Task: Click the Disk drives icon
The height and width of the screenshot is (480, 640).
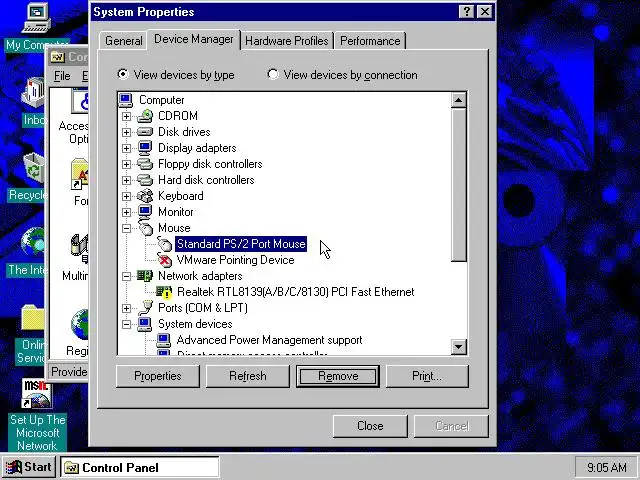Action: pyautogui.click(x=145, y=132)
